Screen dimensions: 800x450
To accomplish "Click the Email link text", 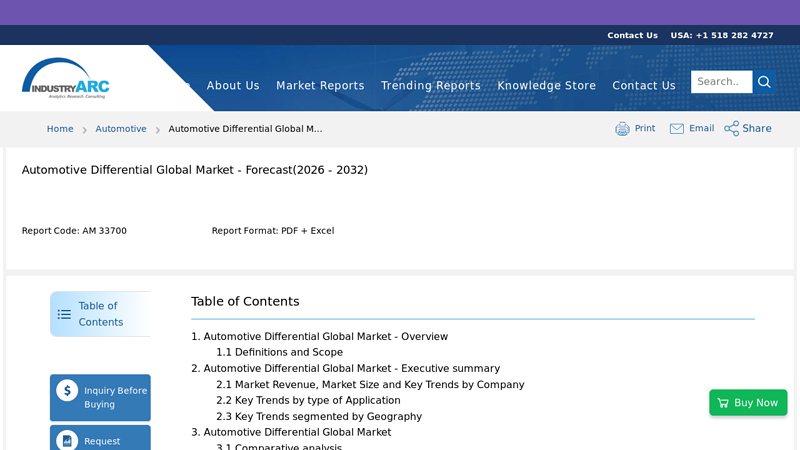I will pos(702,129).
